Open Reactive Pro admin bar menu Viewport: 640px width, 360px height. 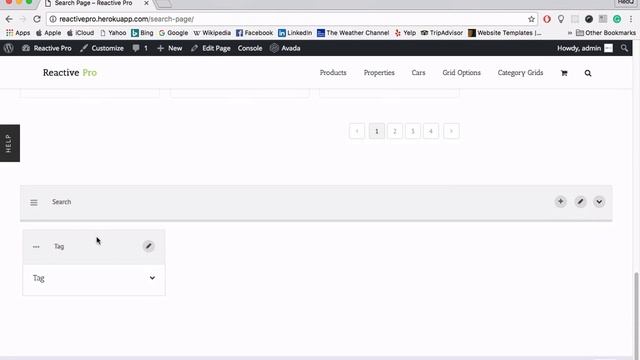click(47, 48)
